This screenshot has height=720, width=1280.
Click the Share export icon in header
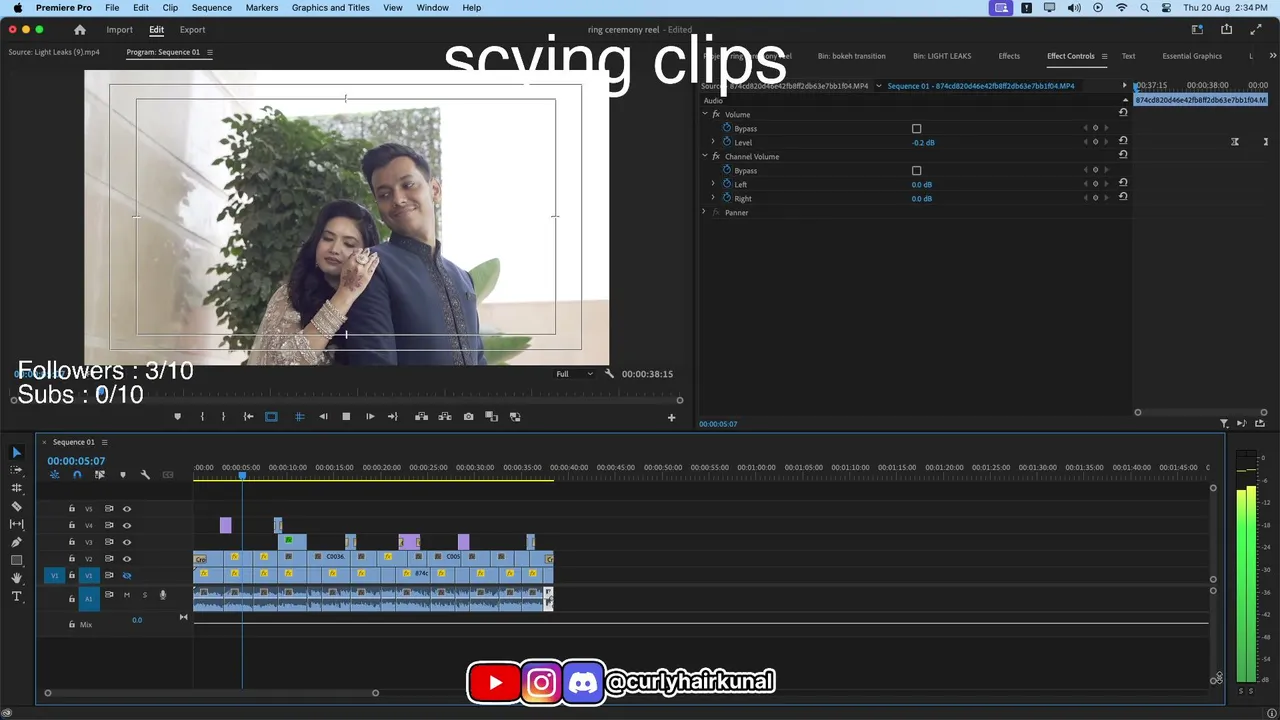tap(1226, 30)
